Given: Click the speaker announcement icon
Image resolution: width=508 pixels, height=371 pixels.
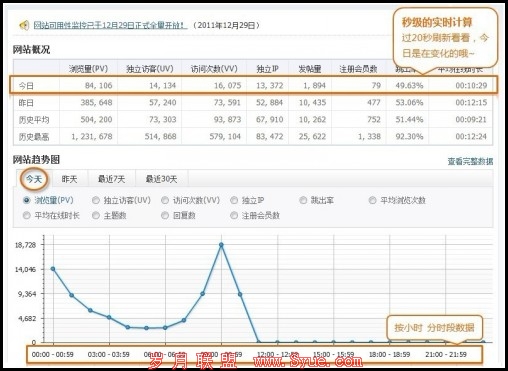Looking at the screenshot, I should pyautogui.click(x=24, y=25).
